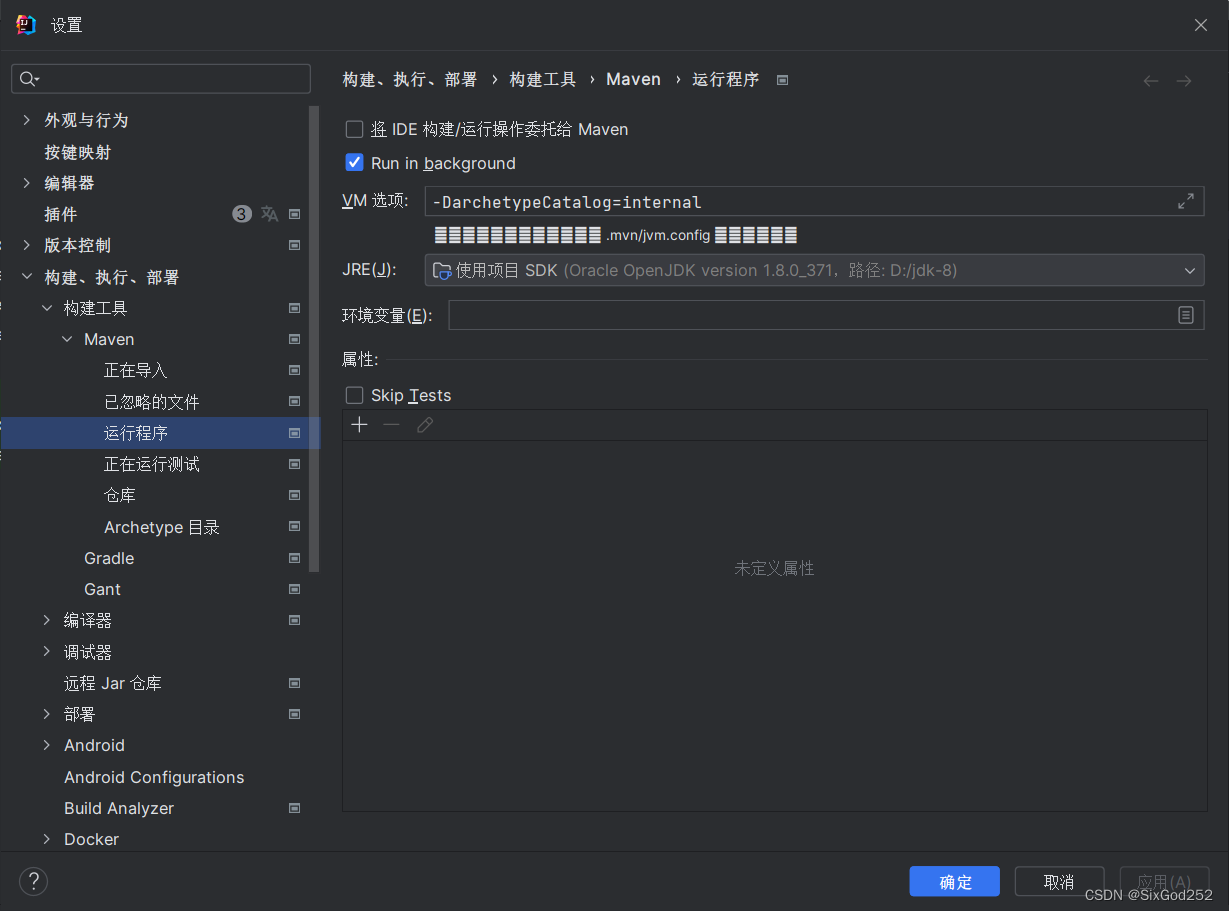Click 构建工具 in the breadcrumb path
This screenshot has width=1229, height=911.
tap(543, 80)
